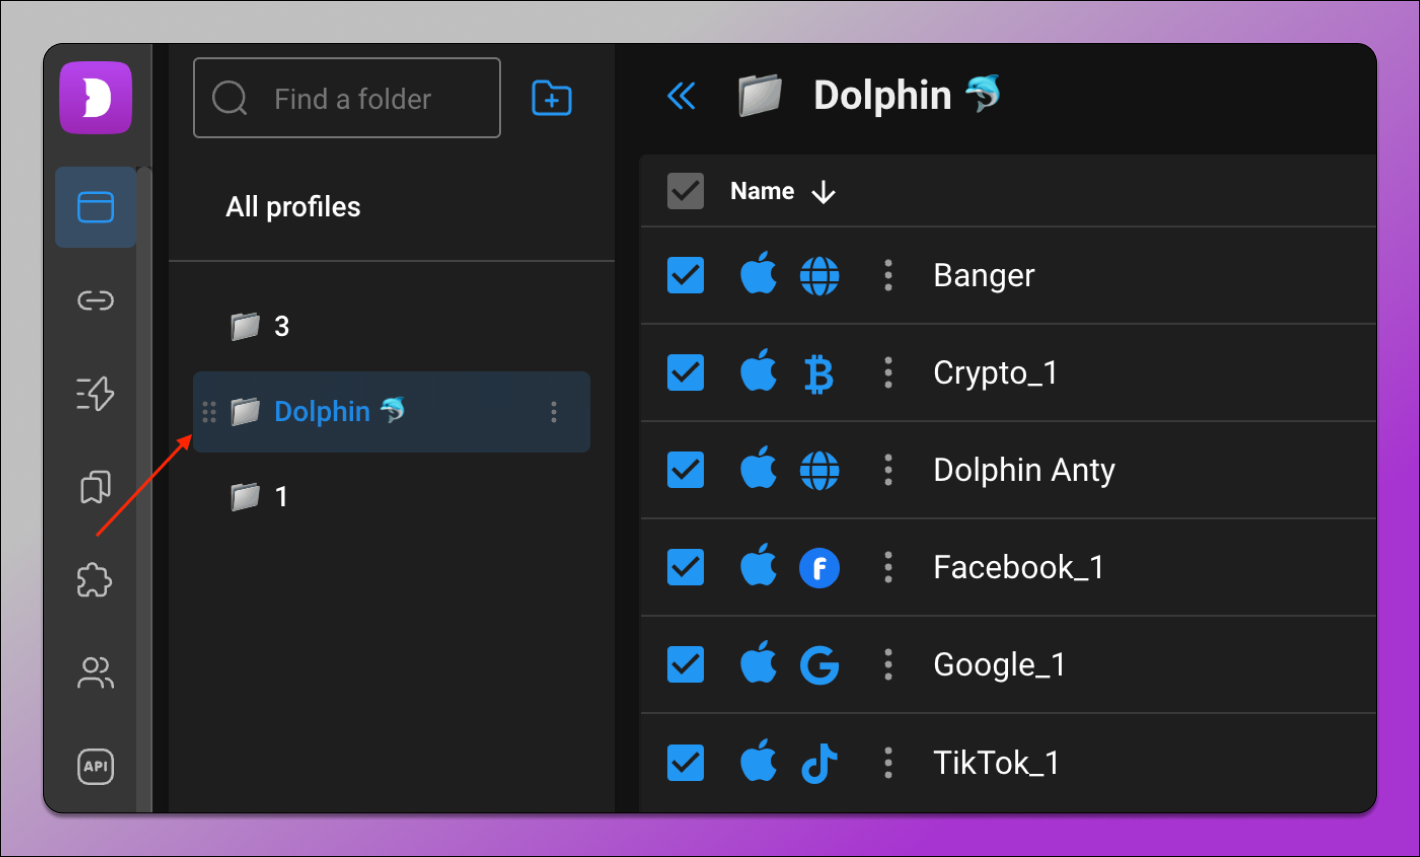Screen dimensions: 1420x857
Task: Focus the Find a folder search field
Action: coord(347,98)
